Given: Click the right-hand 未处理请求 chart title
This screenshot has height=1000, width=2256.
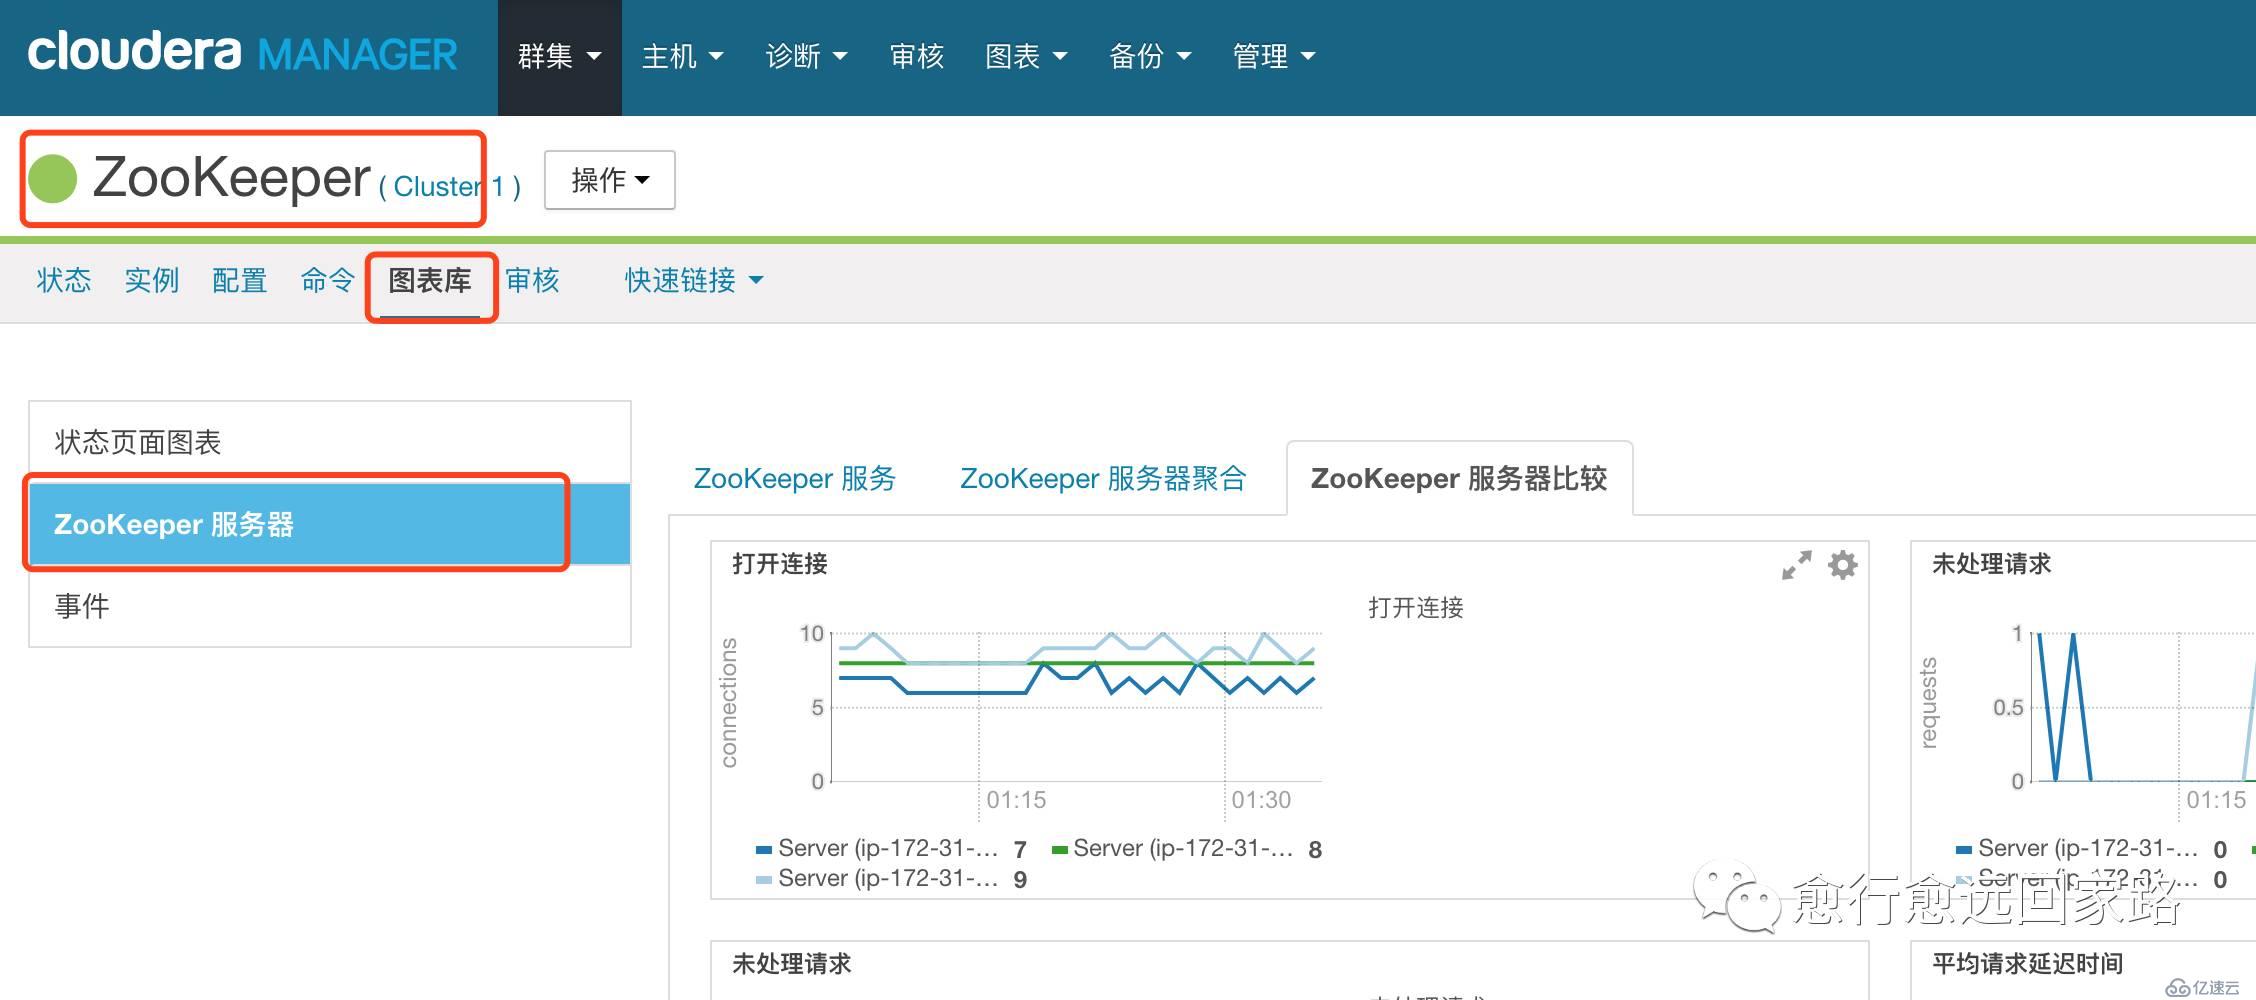Looking at the screenshot, I should (x=1991, y=564).
